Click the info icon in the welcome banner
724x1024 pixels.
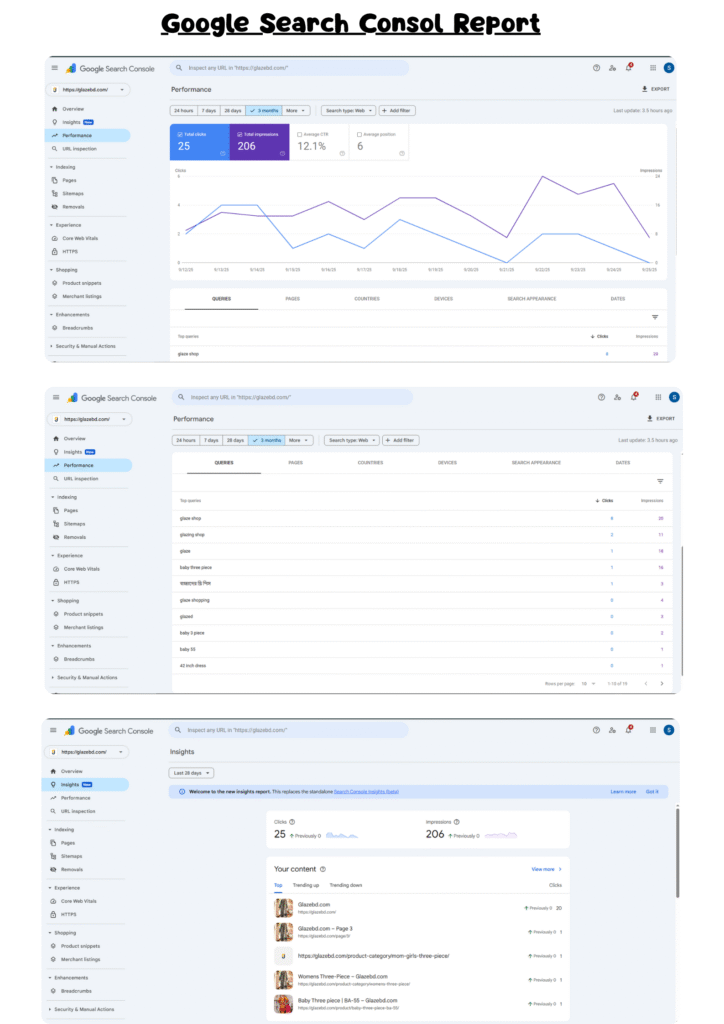181,791
